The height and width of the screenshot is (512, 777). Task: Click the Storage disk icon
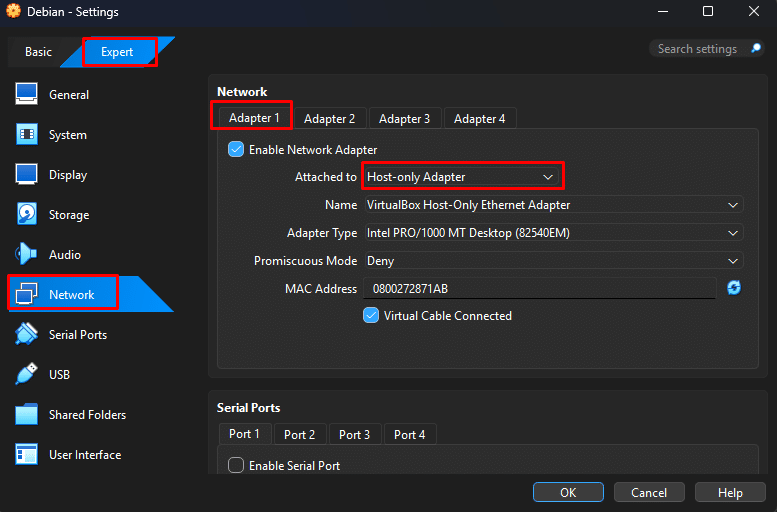point(26,214)
